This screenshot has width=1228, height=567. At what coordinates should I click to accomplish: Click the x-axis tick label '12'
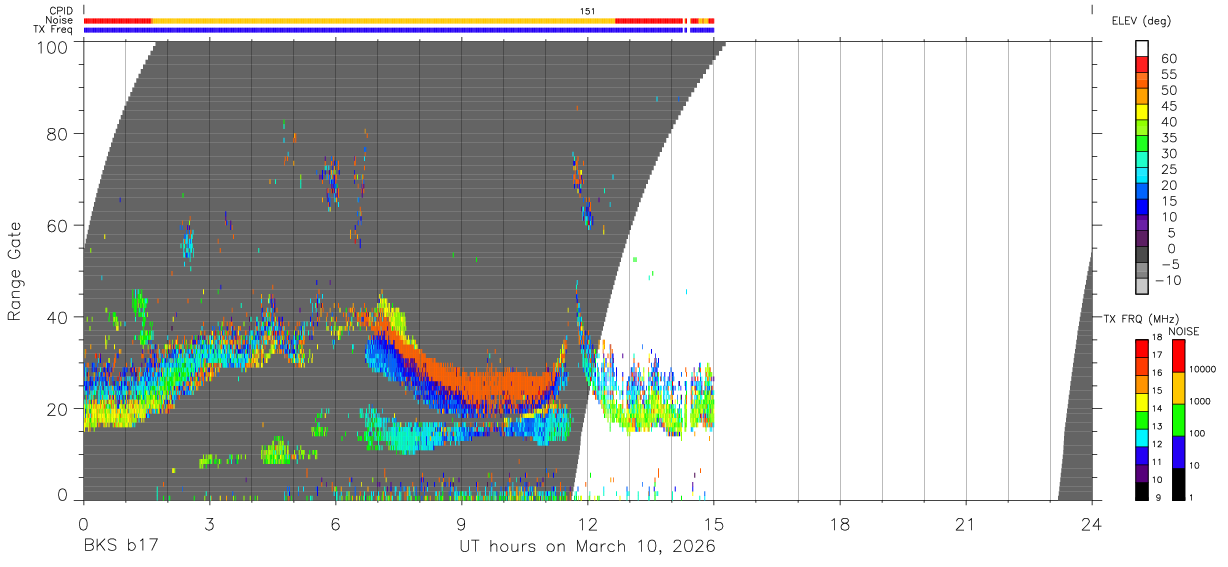587,523
